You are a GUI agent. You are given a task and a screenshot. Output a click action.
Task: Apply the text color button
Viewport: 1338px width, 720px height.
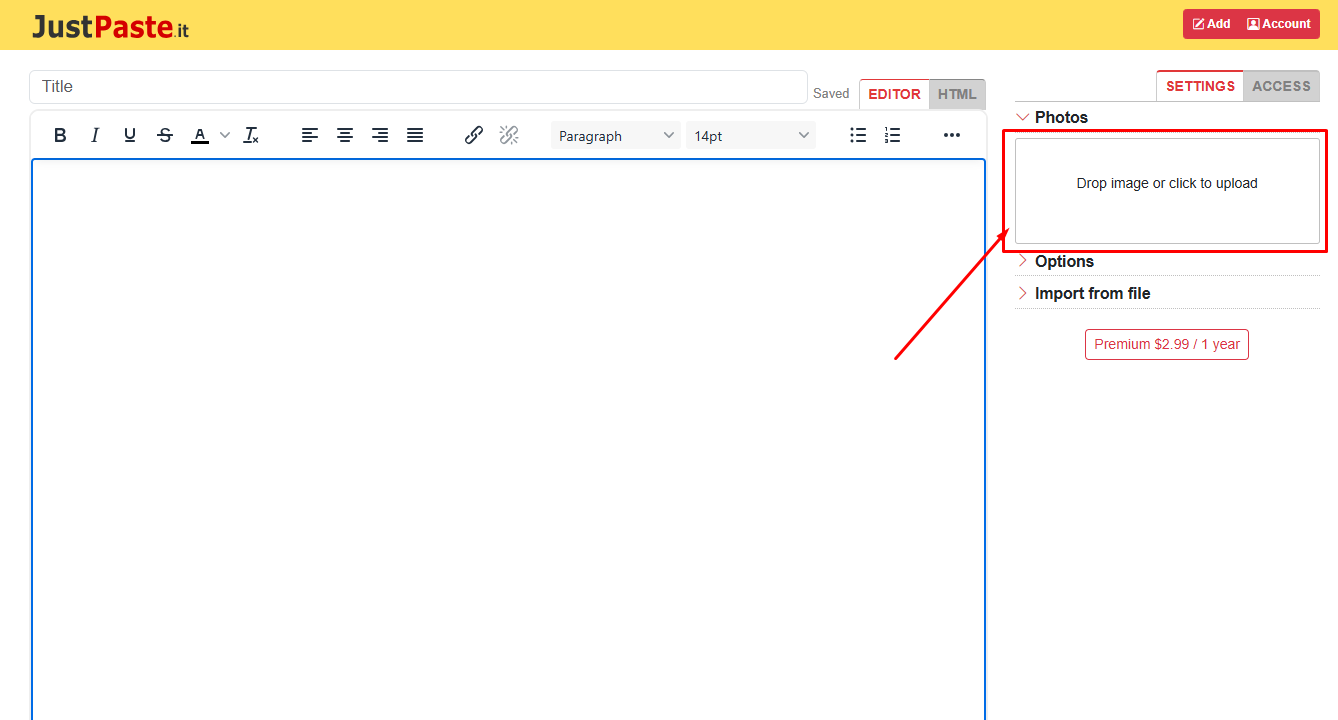coord(200,135)
